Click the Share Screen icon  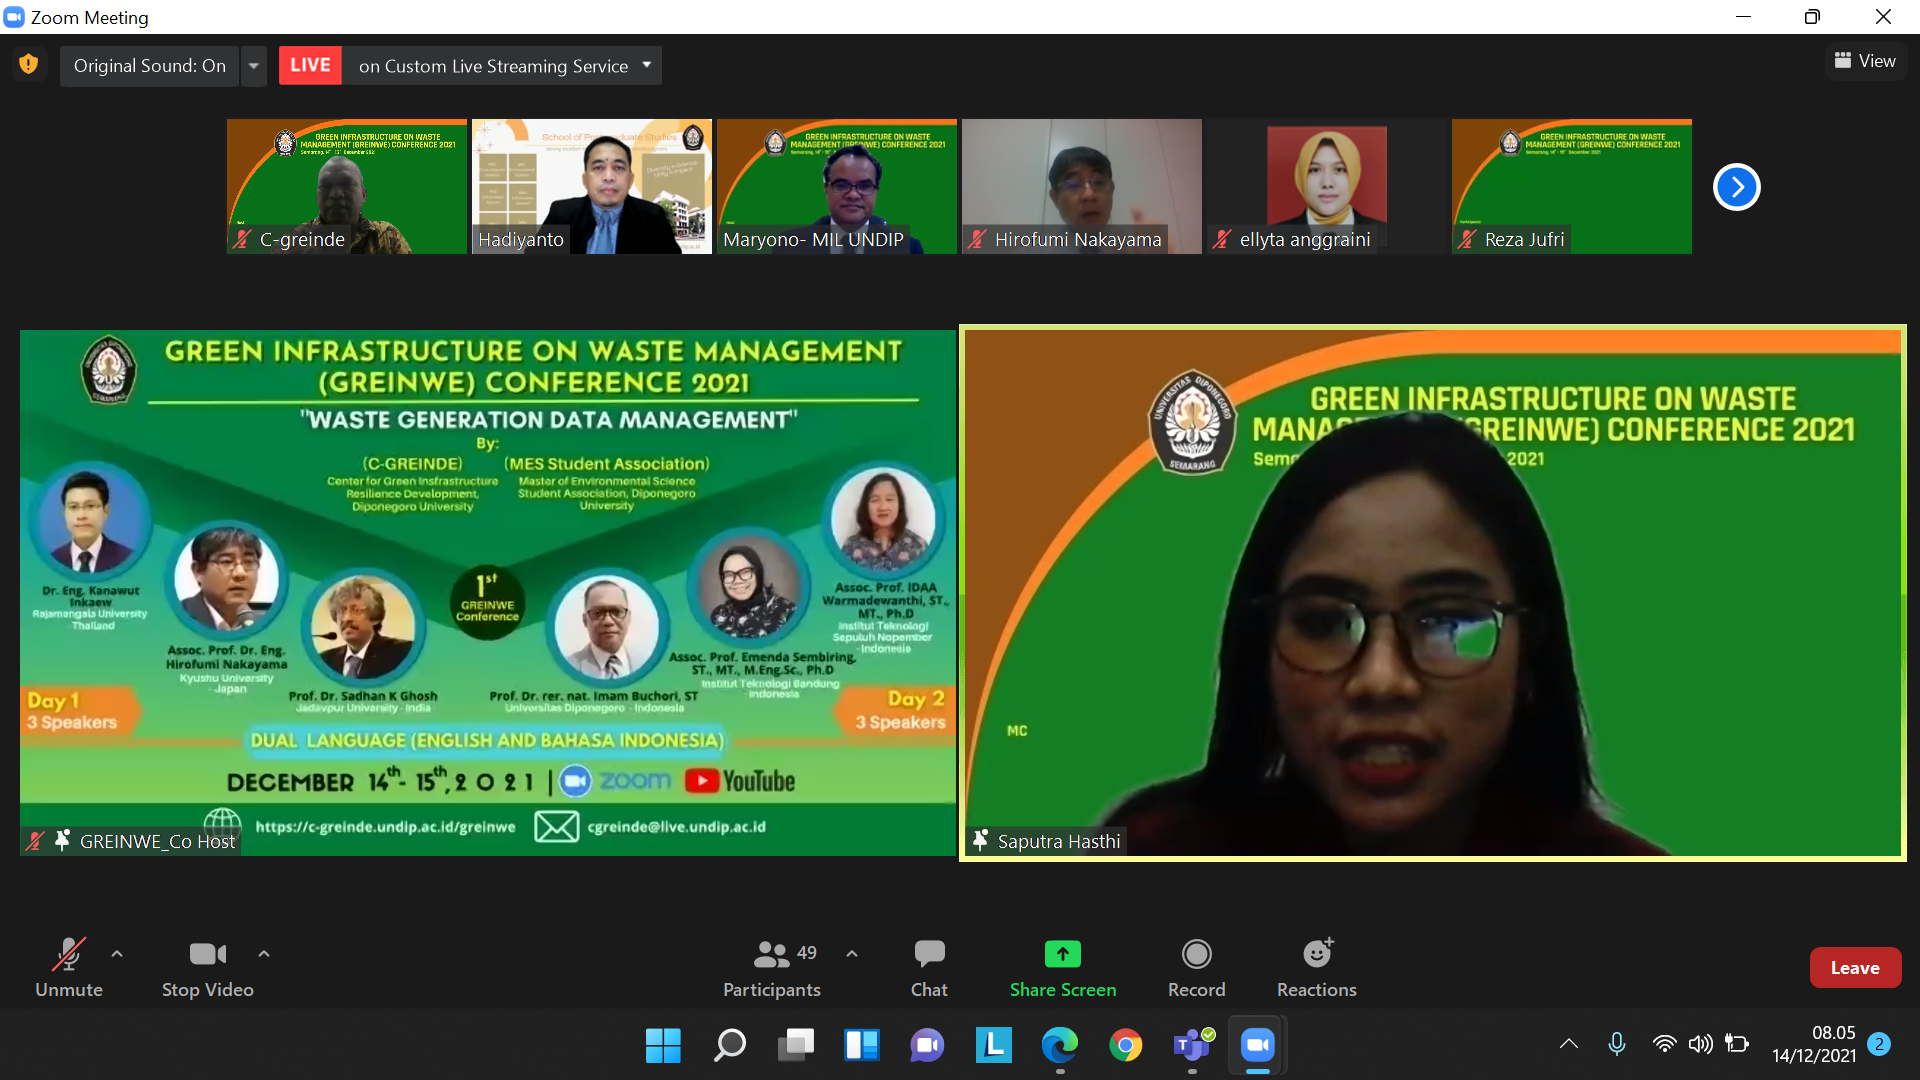[1062, 955]
